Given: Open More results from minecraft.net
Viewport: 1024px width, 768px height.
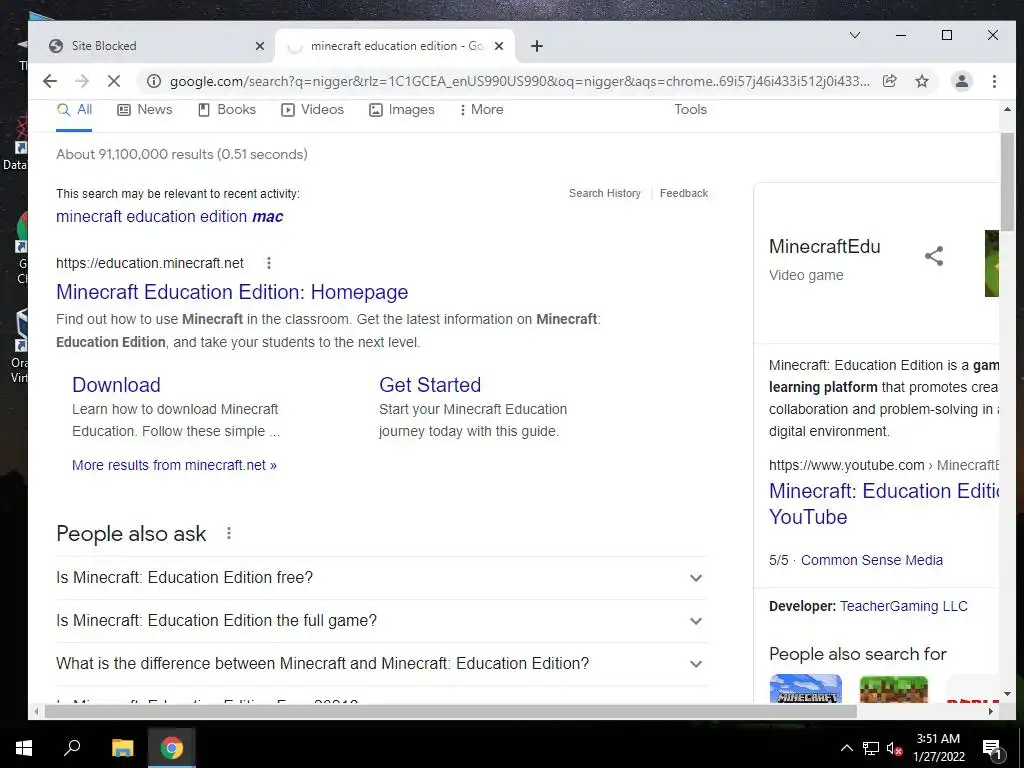Looking at the screenshot, I should coord(174,465).
